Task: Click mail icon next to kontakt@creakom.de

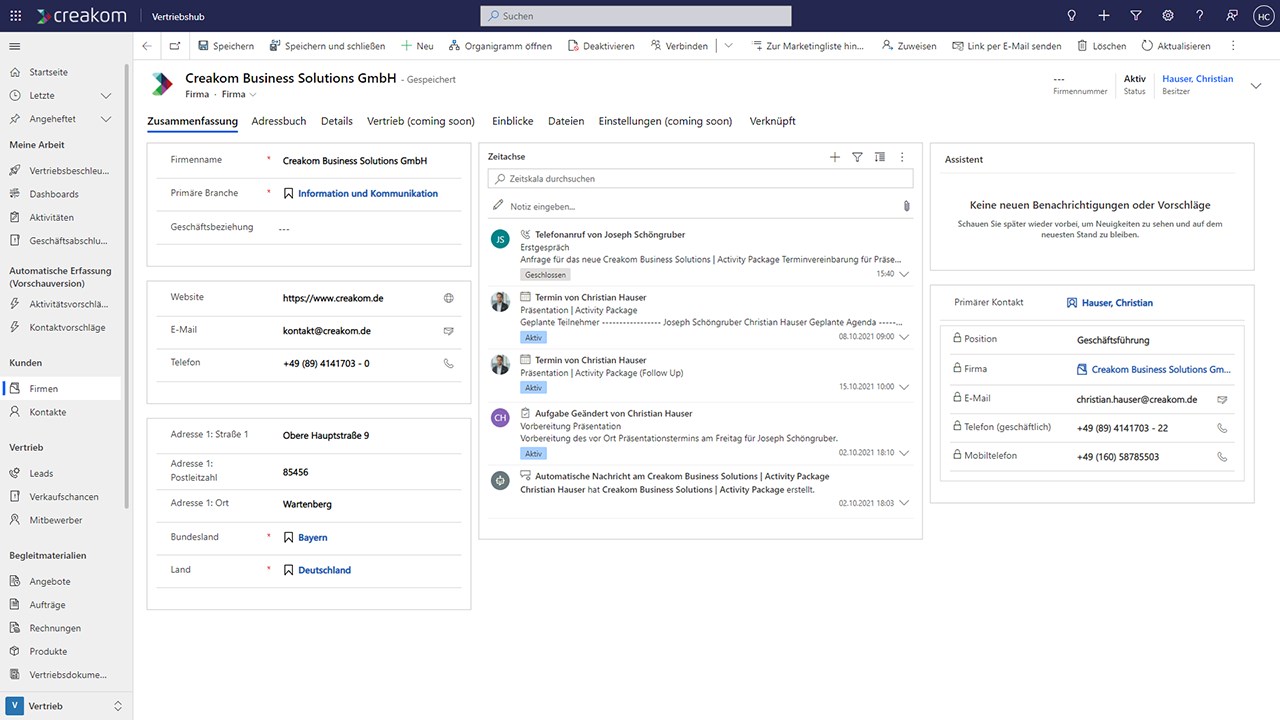Action: click(448, 330)
